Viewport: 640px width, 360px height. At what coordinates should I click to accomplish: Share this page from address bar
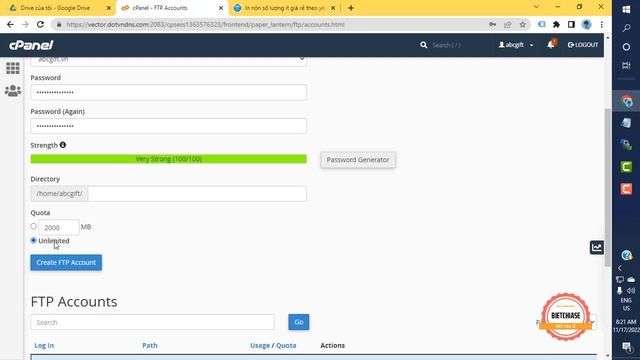tap(508, 24)
